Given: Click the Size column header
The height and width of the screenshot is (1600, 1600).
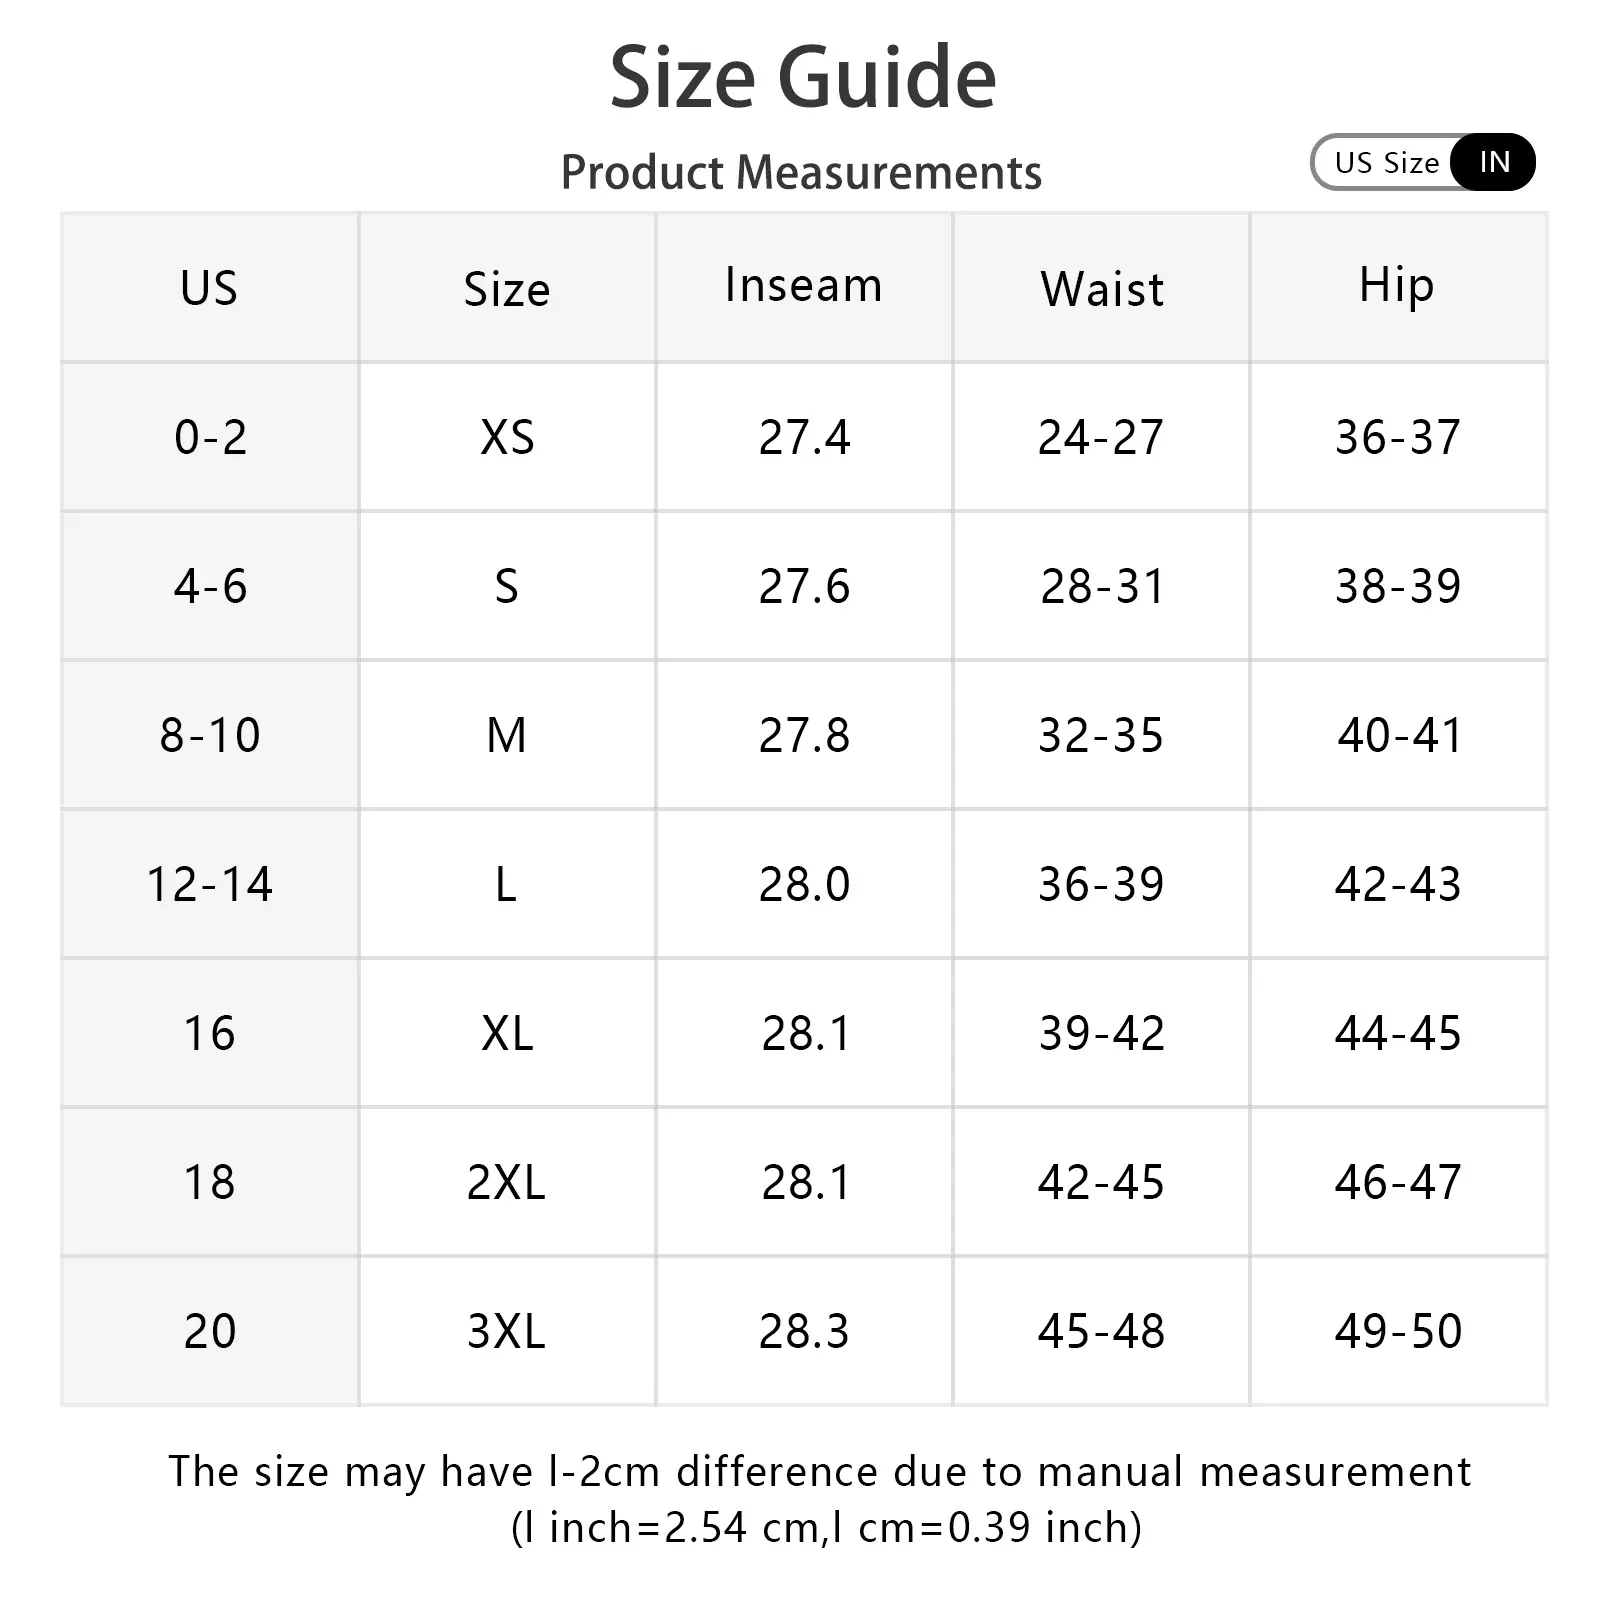Looking at the screenshot, I should (506, 290).
